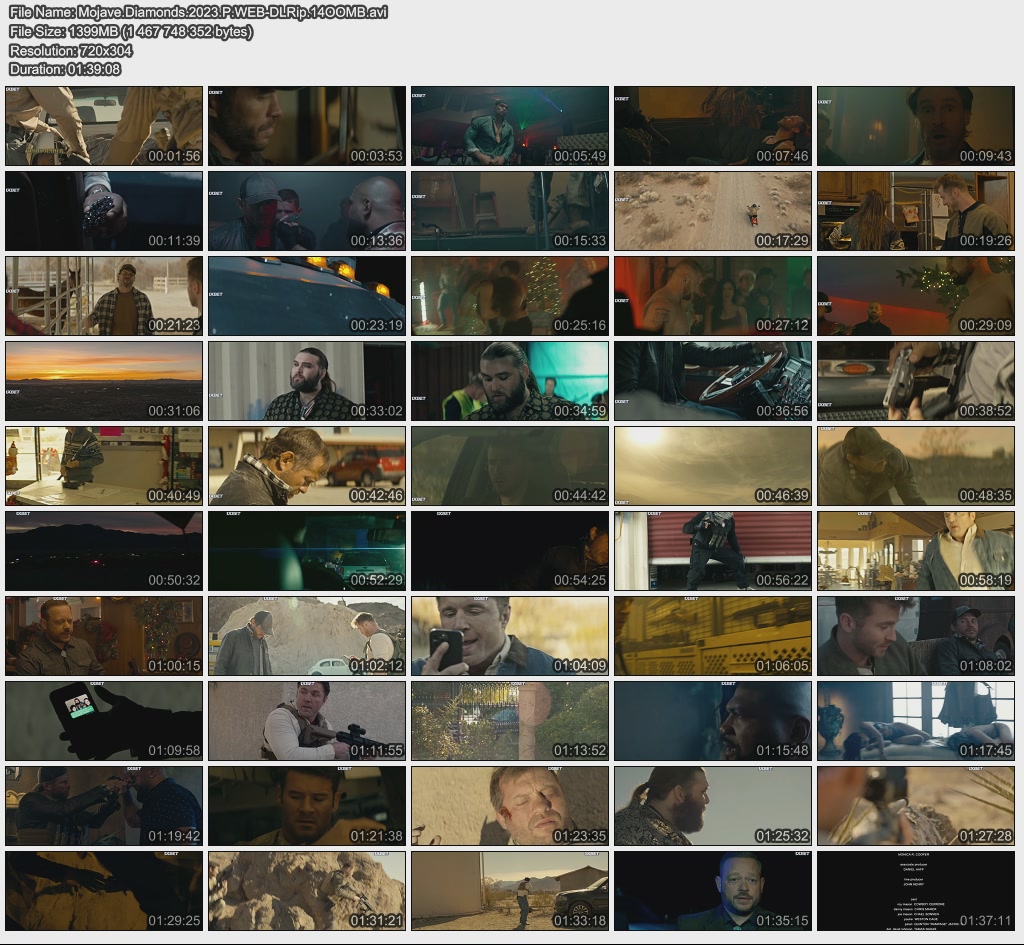Open the sunset frame at 00:31:06

[104, 381]
